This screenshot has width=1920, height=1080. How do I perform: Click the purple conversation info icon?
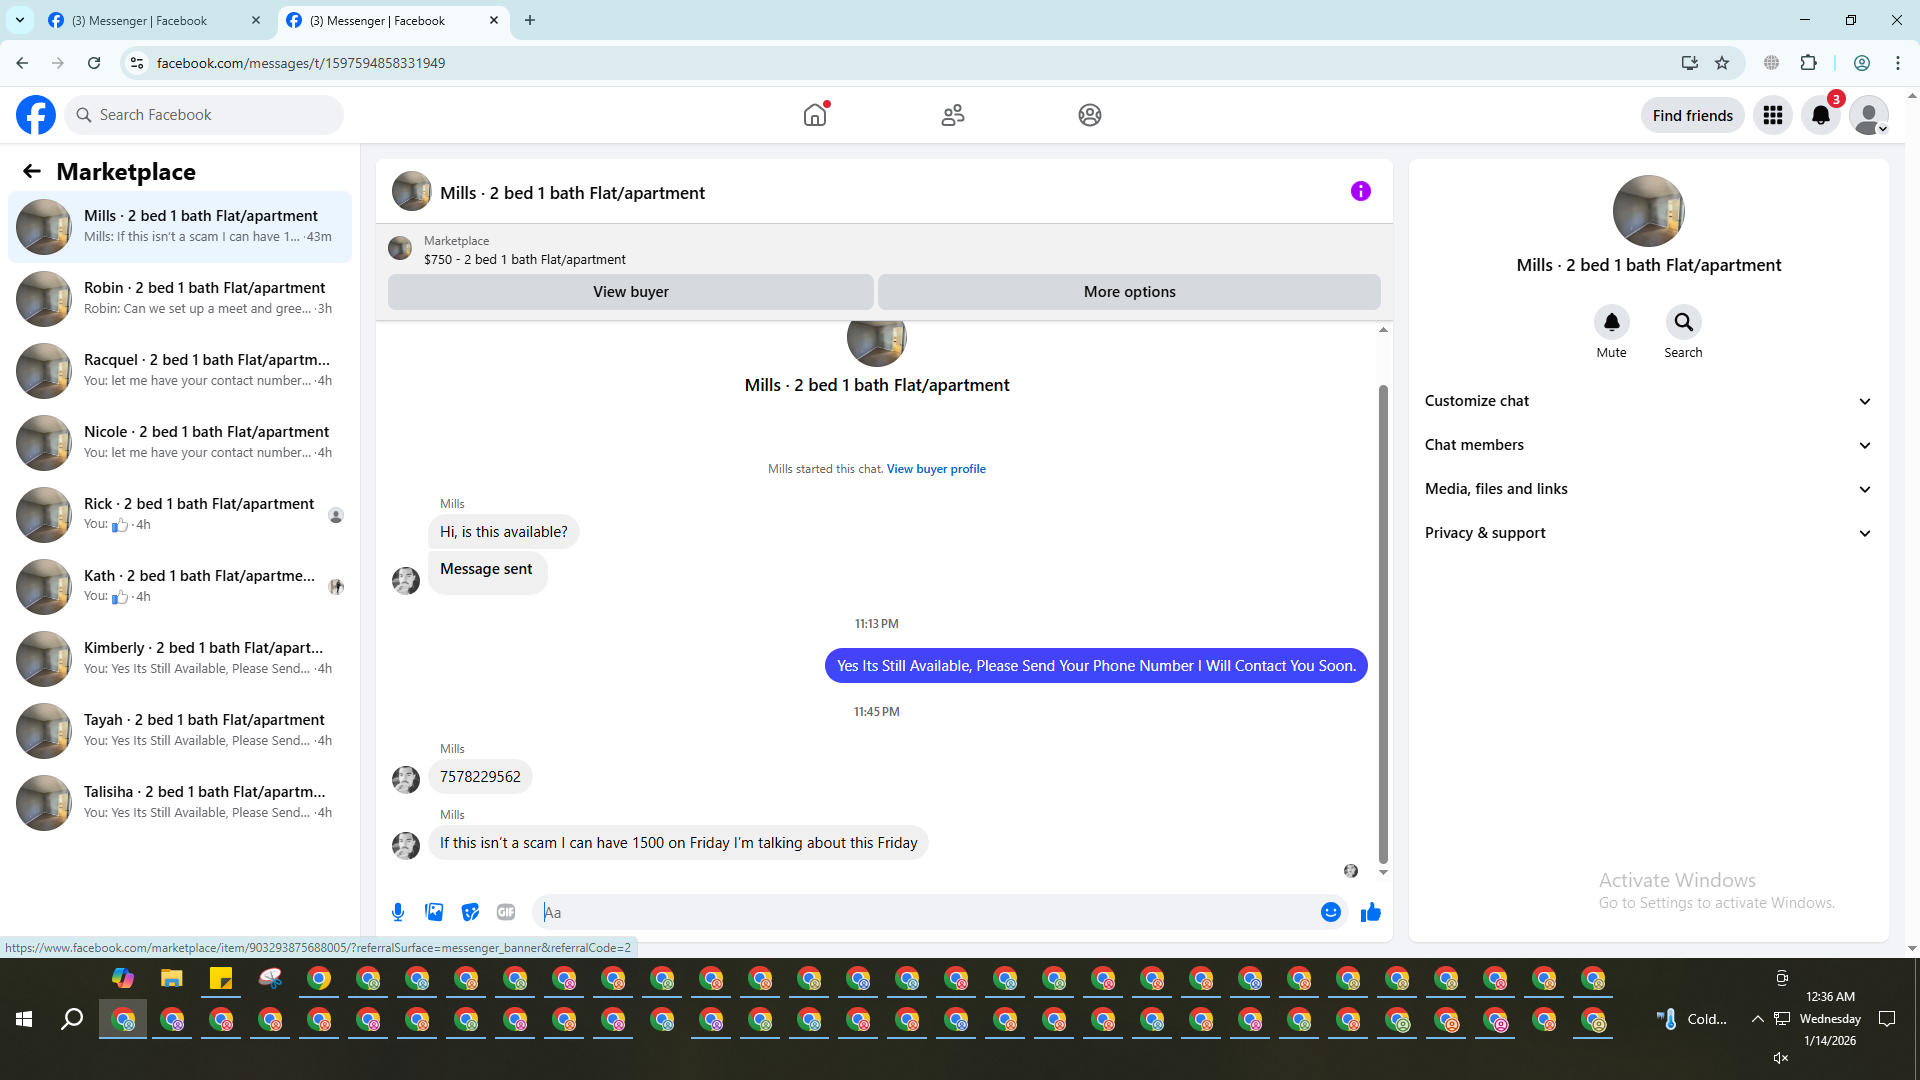pyautogui.click(x=1360, y=191)
